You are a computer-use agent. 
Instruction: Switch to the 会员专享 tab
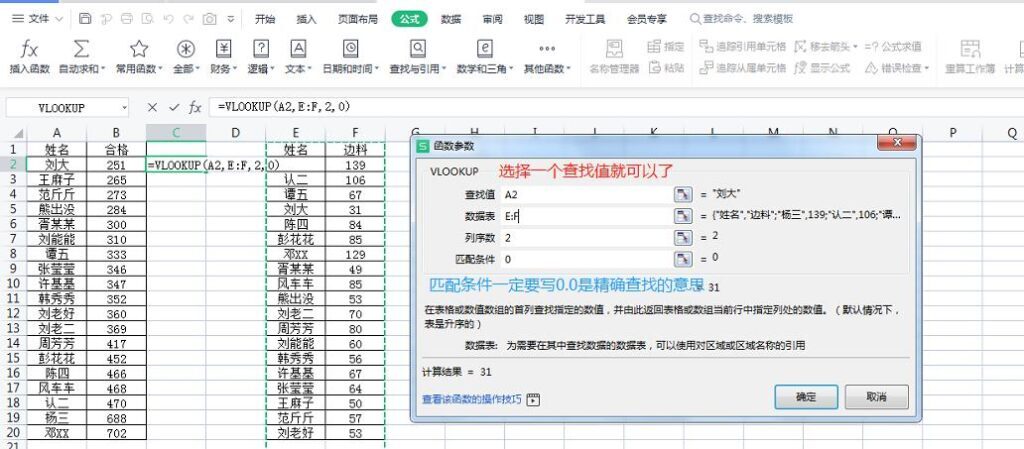click(647, 19)
